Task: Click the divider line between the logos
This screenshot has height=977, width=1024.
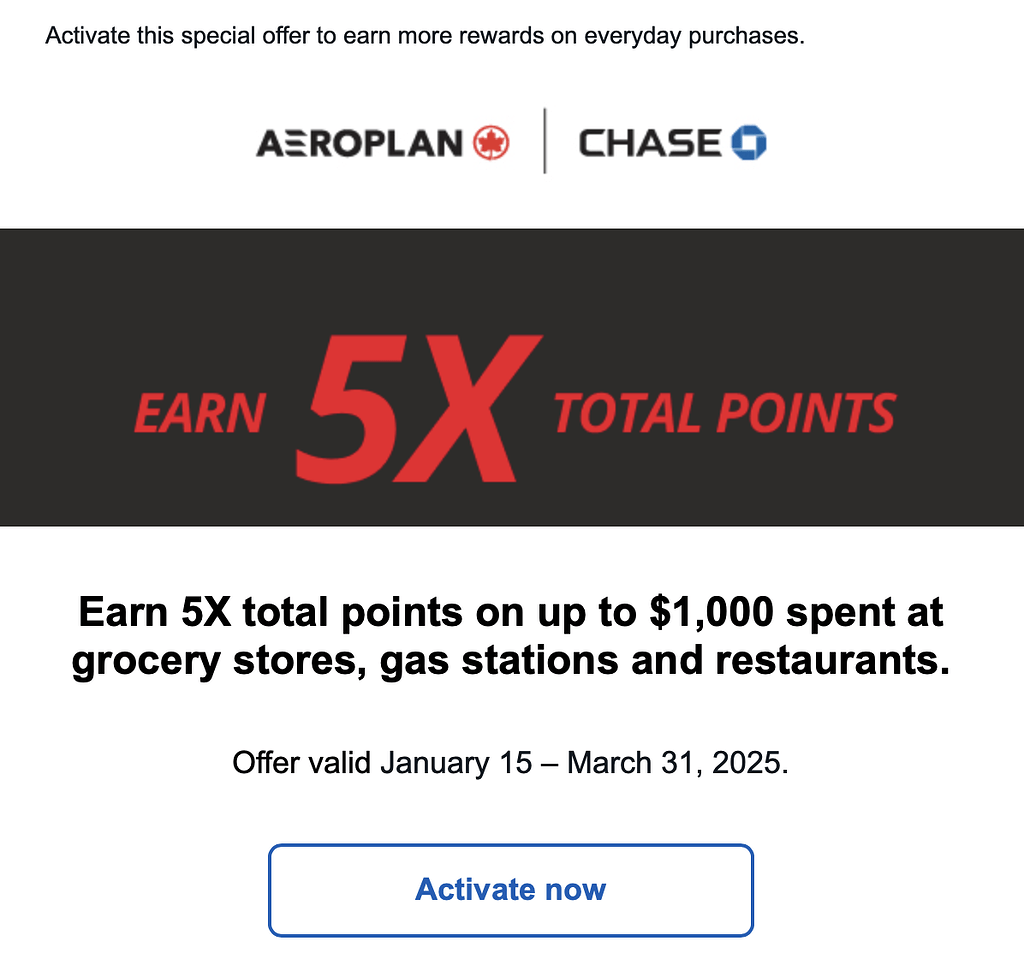Action: click(x=545, y=141)
